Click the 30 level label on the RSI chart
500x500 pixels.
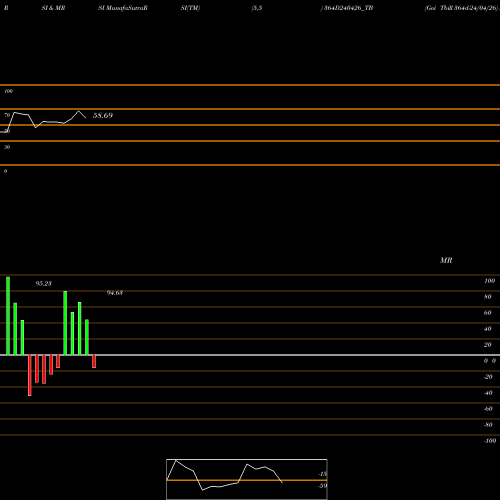(x=7, y=147)
